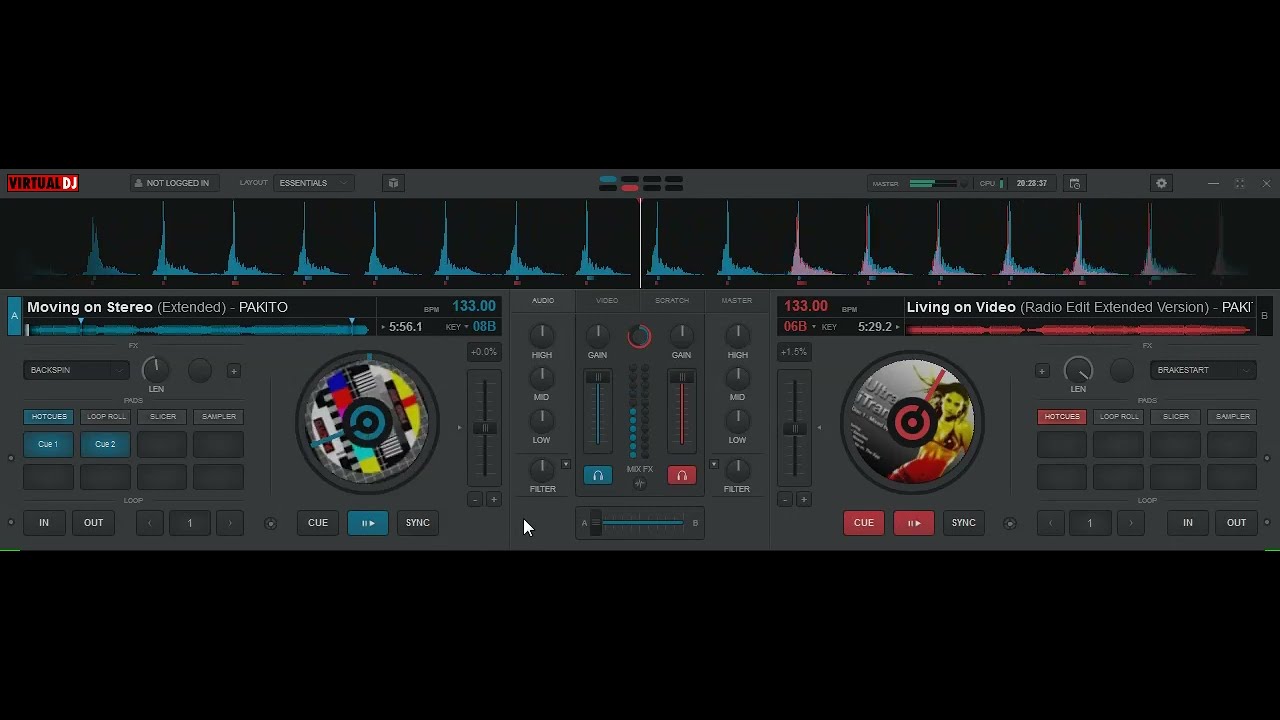The width and height of the screenshot is (1280, 720).
Task: Click the deck A volume fader
Action: point(598,378)
